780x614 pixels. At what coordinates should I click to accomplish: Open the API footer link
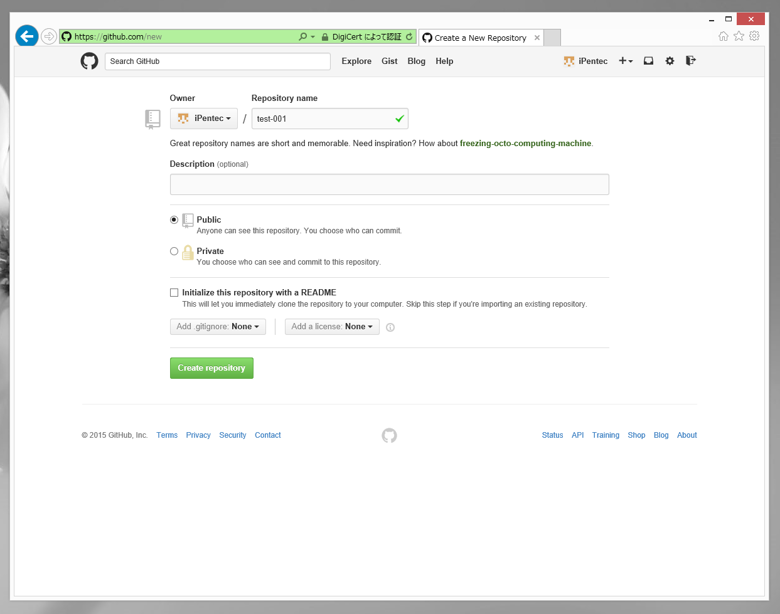pyautogui.click(x=578, y=435)
